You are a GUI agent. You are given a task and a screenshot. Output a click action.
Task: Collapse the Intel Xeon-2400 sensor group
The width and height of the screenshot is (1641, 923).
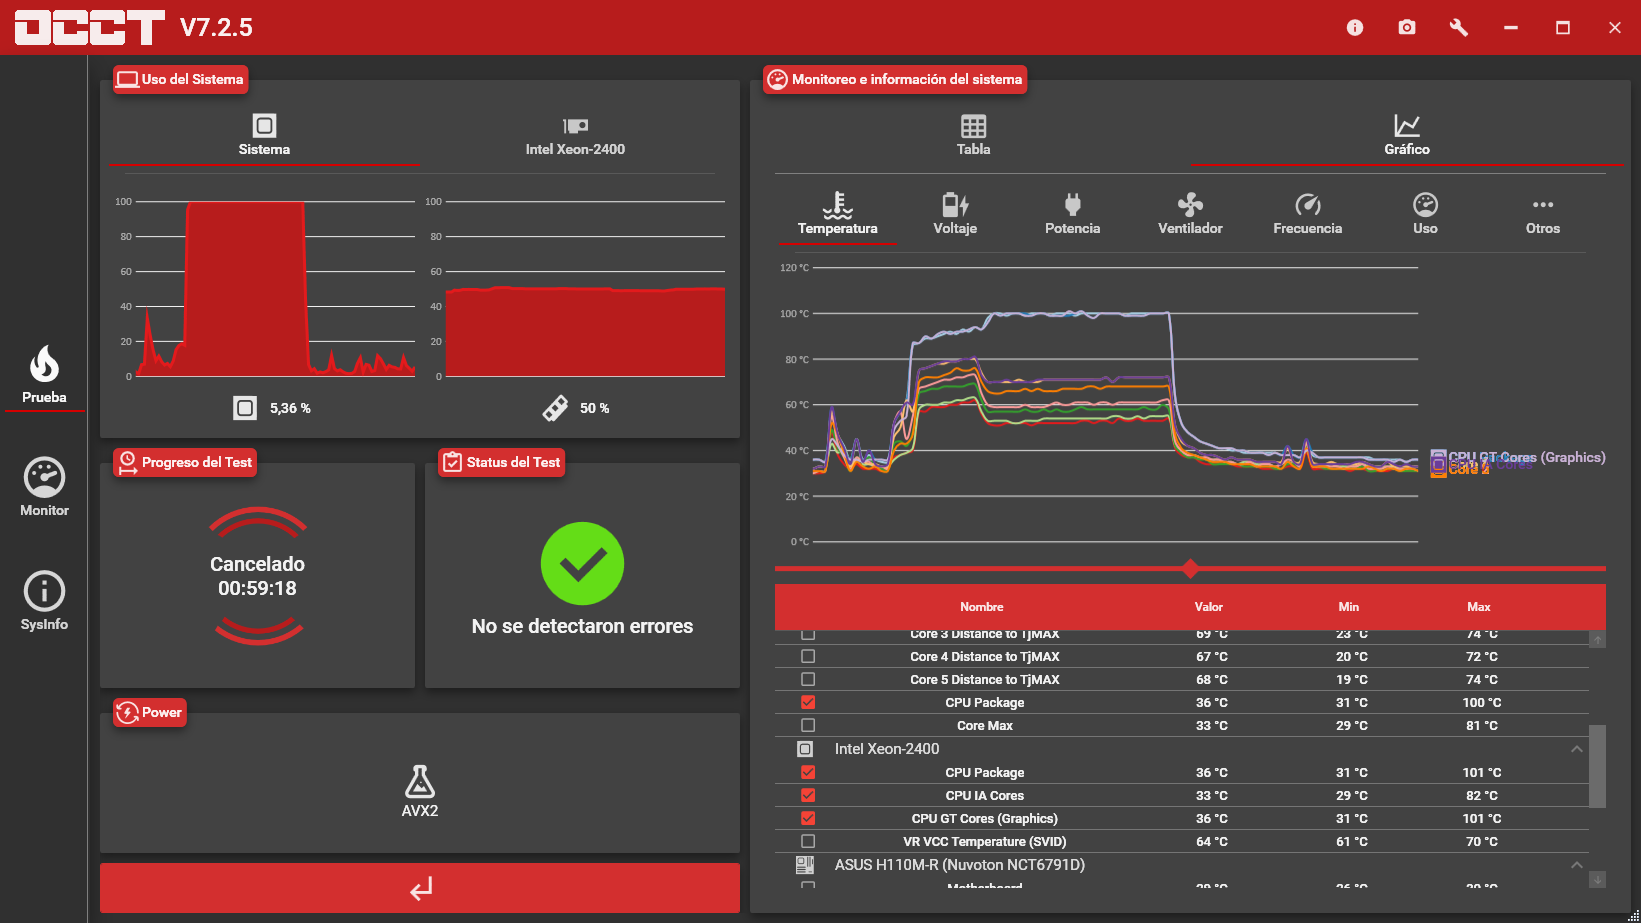coord(1577,749)
